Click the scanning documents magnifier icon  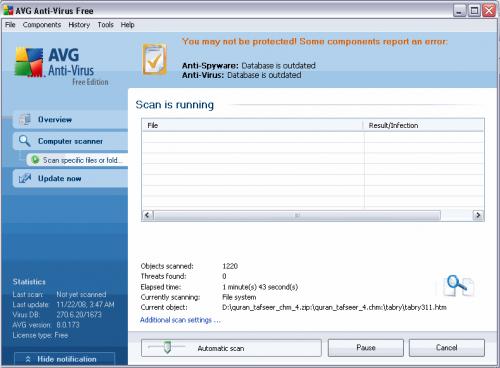point(459,286)
